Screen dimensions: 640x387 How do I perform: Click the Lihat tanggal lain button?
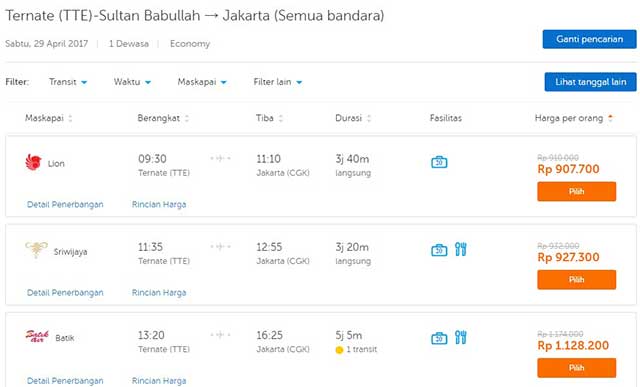[x=590, y=82]
